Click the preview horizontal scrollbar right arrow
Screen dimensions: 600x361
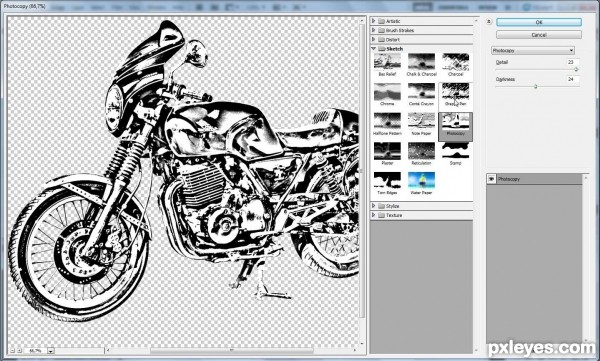coord(355,350)
